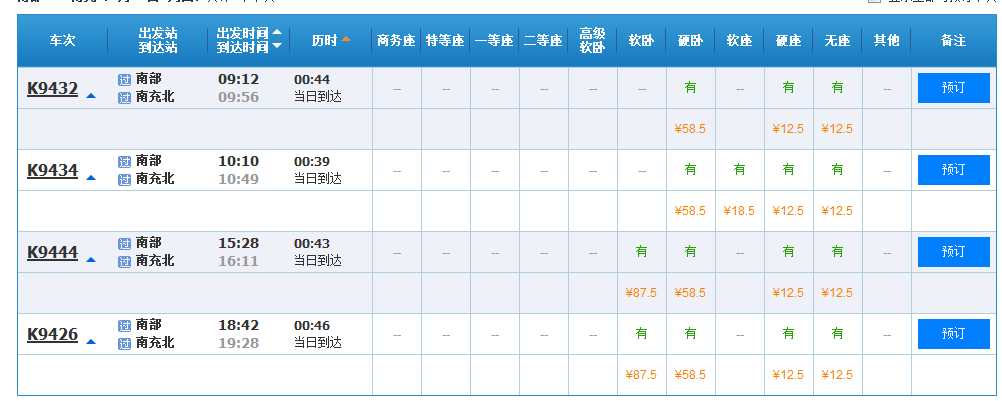The image size is (1002, 401).
Task: Collapse the price details arrow for K9434
Action: pyautogui.click(x=91, y=178)
